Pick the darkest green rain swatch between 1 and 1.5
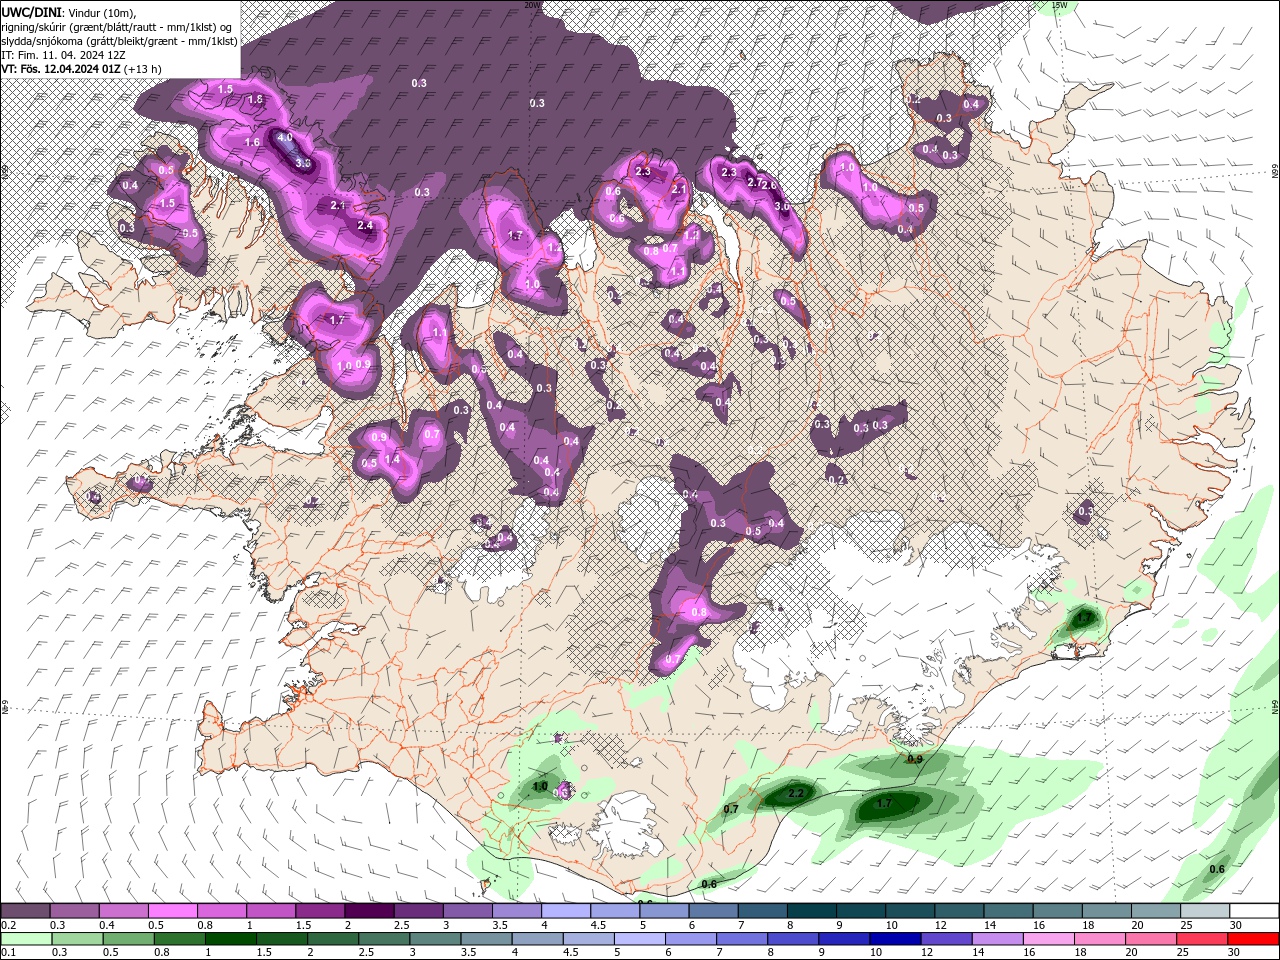Image resolution: width=1280 pixels, height=960 pixels. 230,939
